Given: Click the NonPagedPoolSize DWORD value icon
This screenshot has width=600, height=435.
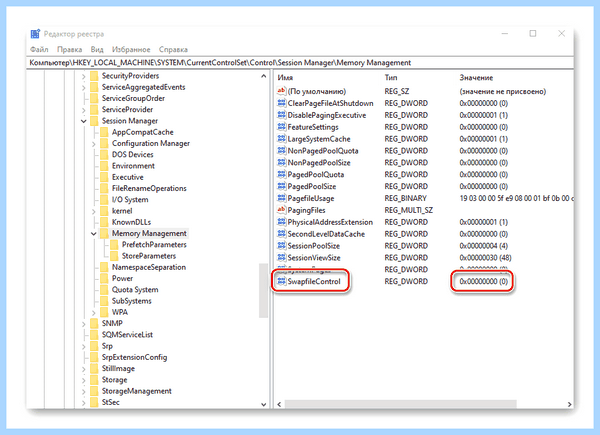Looking at the screenshot, I should [281, 162].
